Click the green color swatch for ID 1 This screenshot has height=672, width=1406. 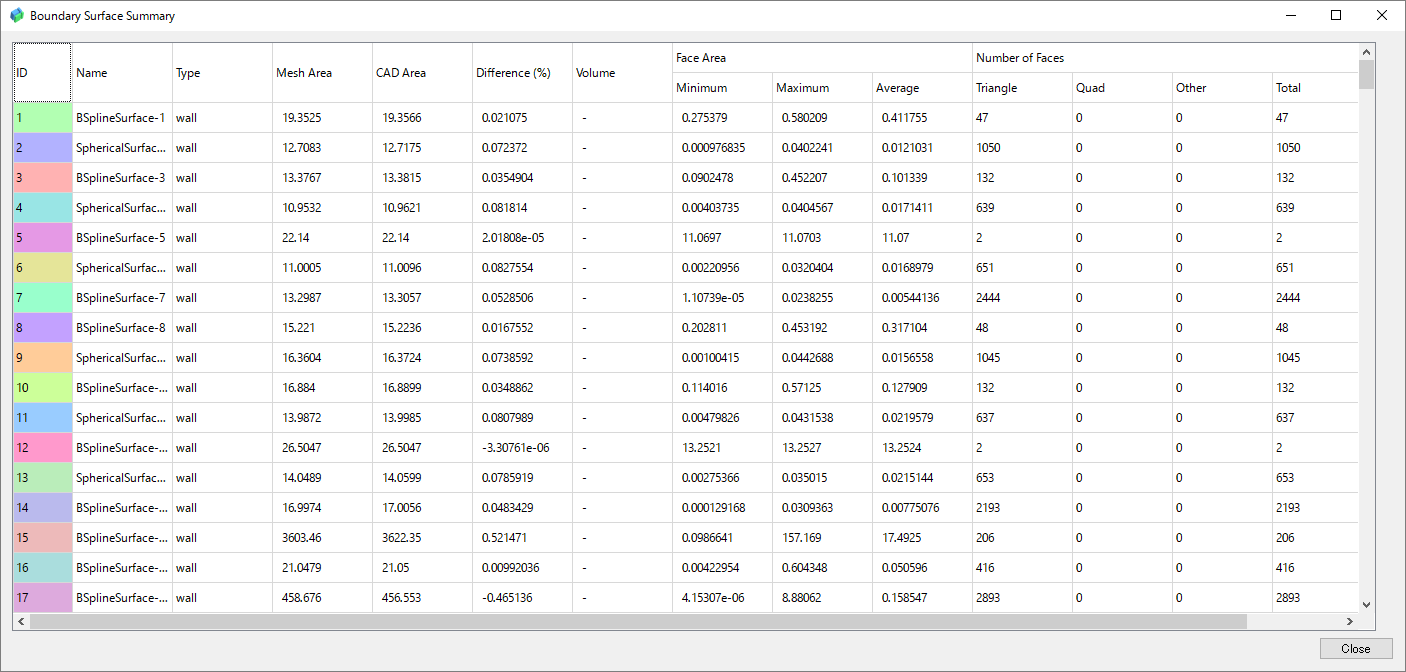43,118
